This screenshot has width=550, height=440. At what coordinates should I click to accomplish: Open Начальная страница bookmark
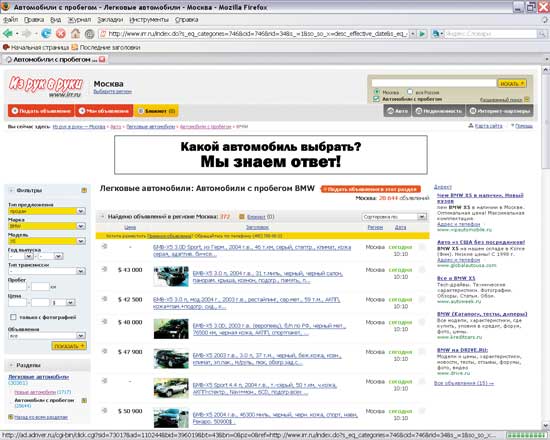(36, 47)
